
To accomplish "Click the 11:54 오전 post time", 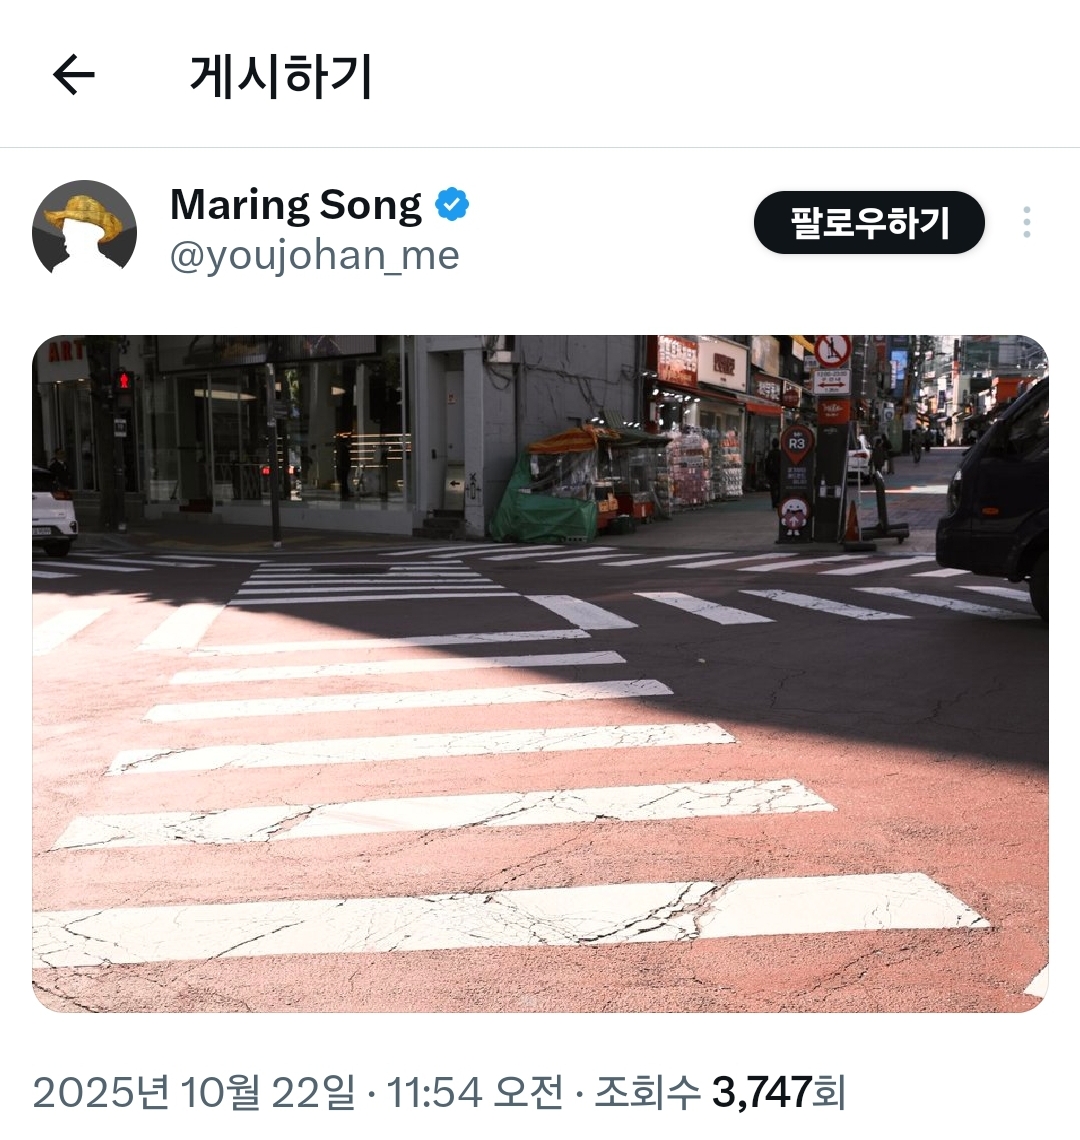I will [x=474, y=1092].
